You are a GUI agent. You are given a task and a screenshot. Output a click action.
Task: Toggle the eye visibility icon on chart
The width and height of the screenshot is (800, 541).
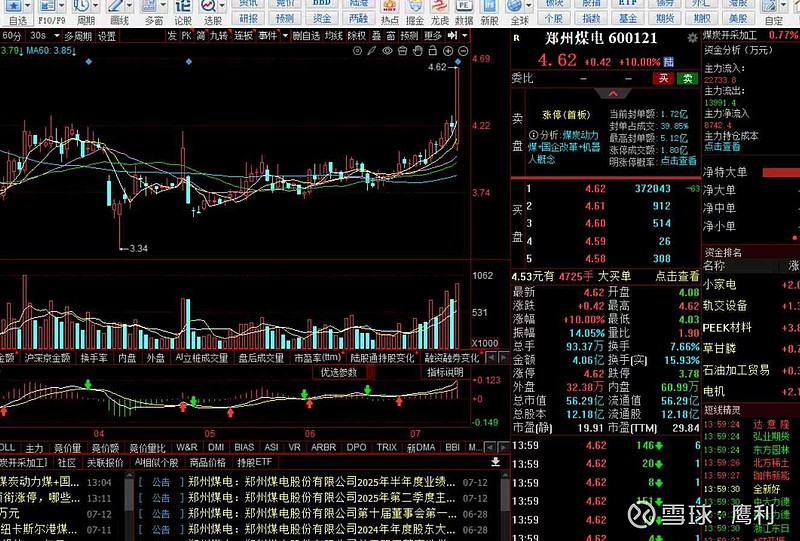[x=387, y=51]
